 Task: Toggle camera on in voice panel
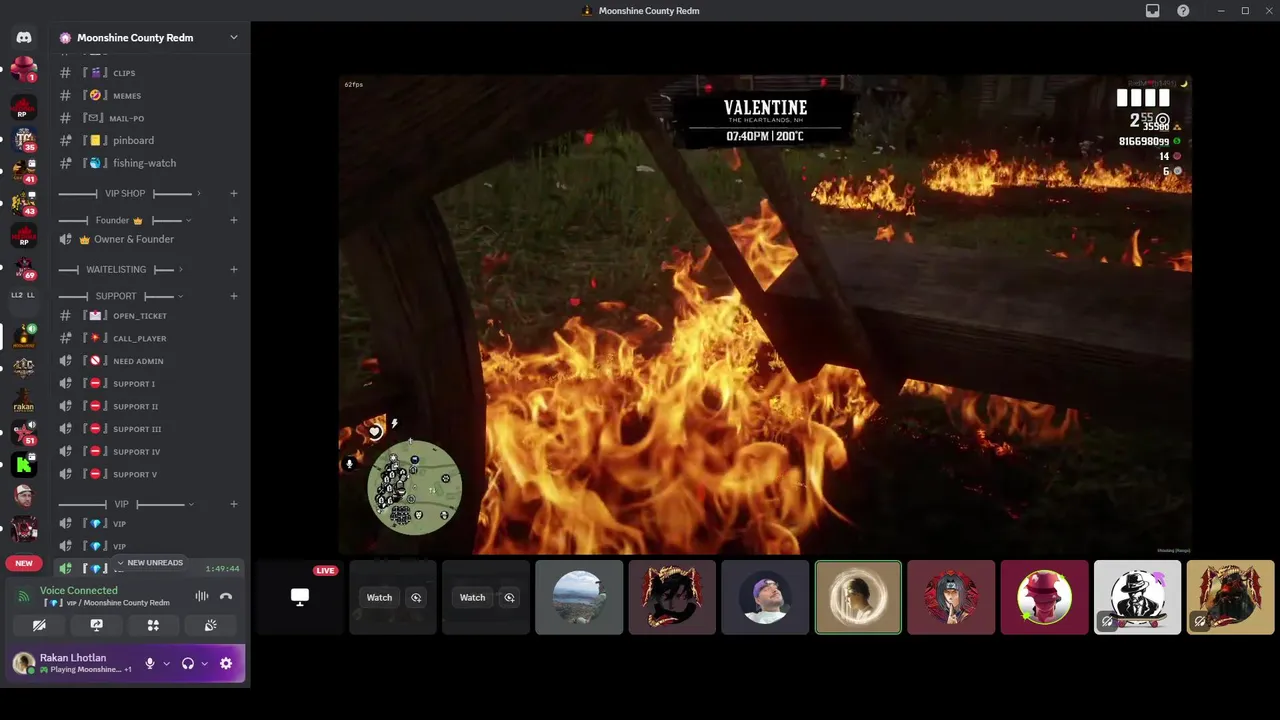[39, 625]
